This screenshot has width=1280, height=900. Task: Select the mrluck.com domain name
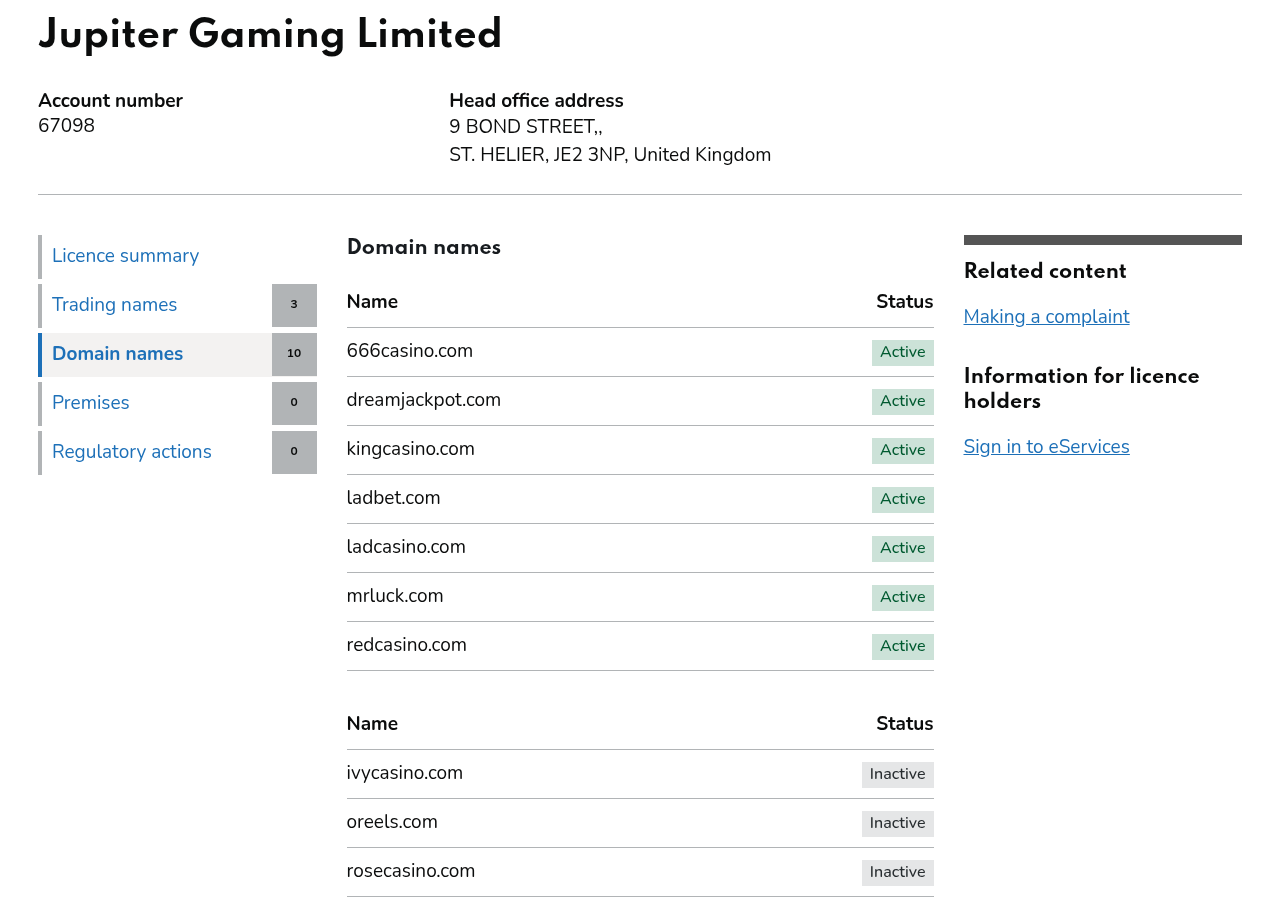click(395, 596)
